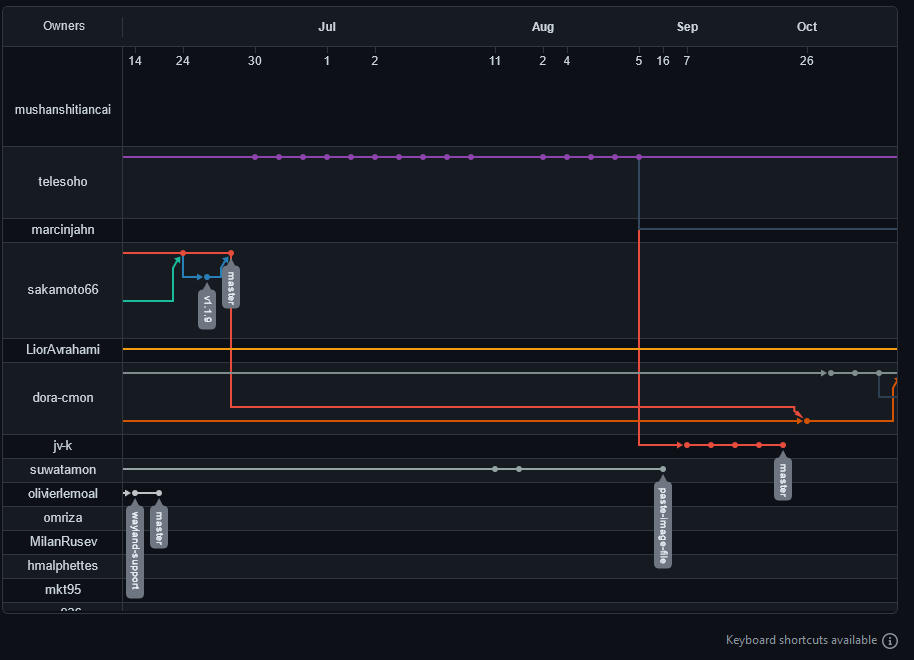Click the master label under jv-k's commits
The height and width of the screenshot is (660, 914).
[783, 478]
